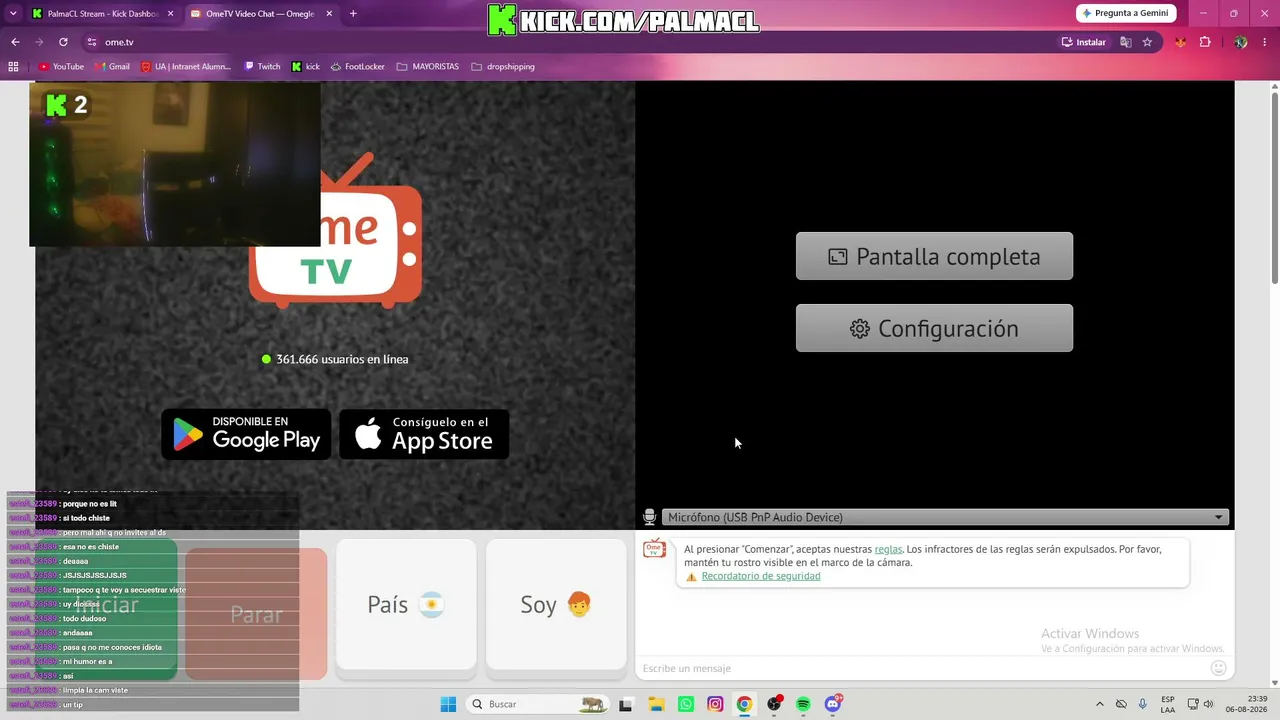The image size is (1280, 720).
Task: Open Task View on the taskbar
Action: [626, 704]
